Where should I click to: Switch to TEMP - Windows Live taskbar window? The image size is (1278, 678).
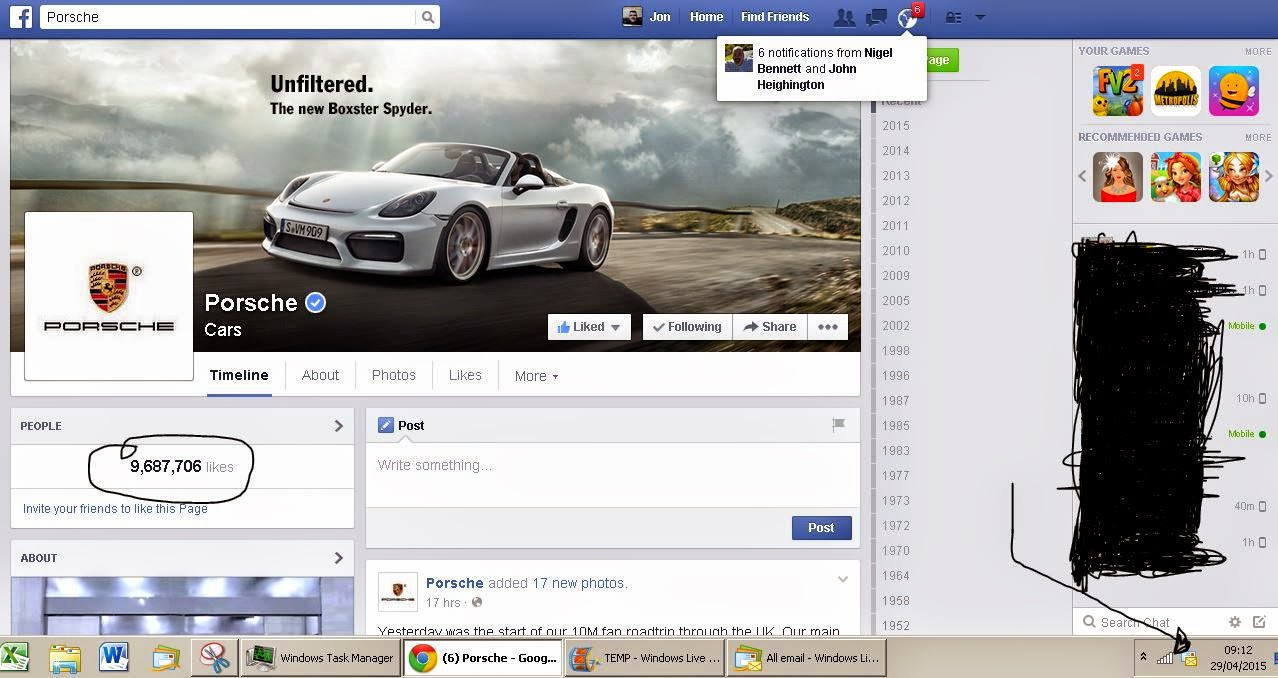coord(645,657)
